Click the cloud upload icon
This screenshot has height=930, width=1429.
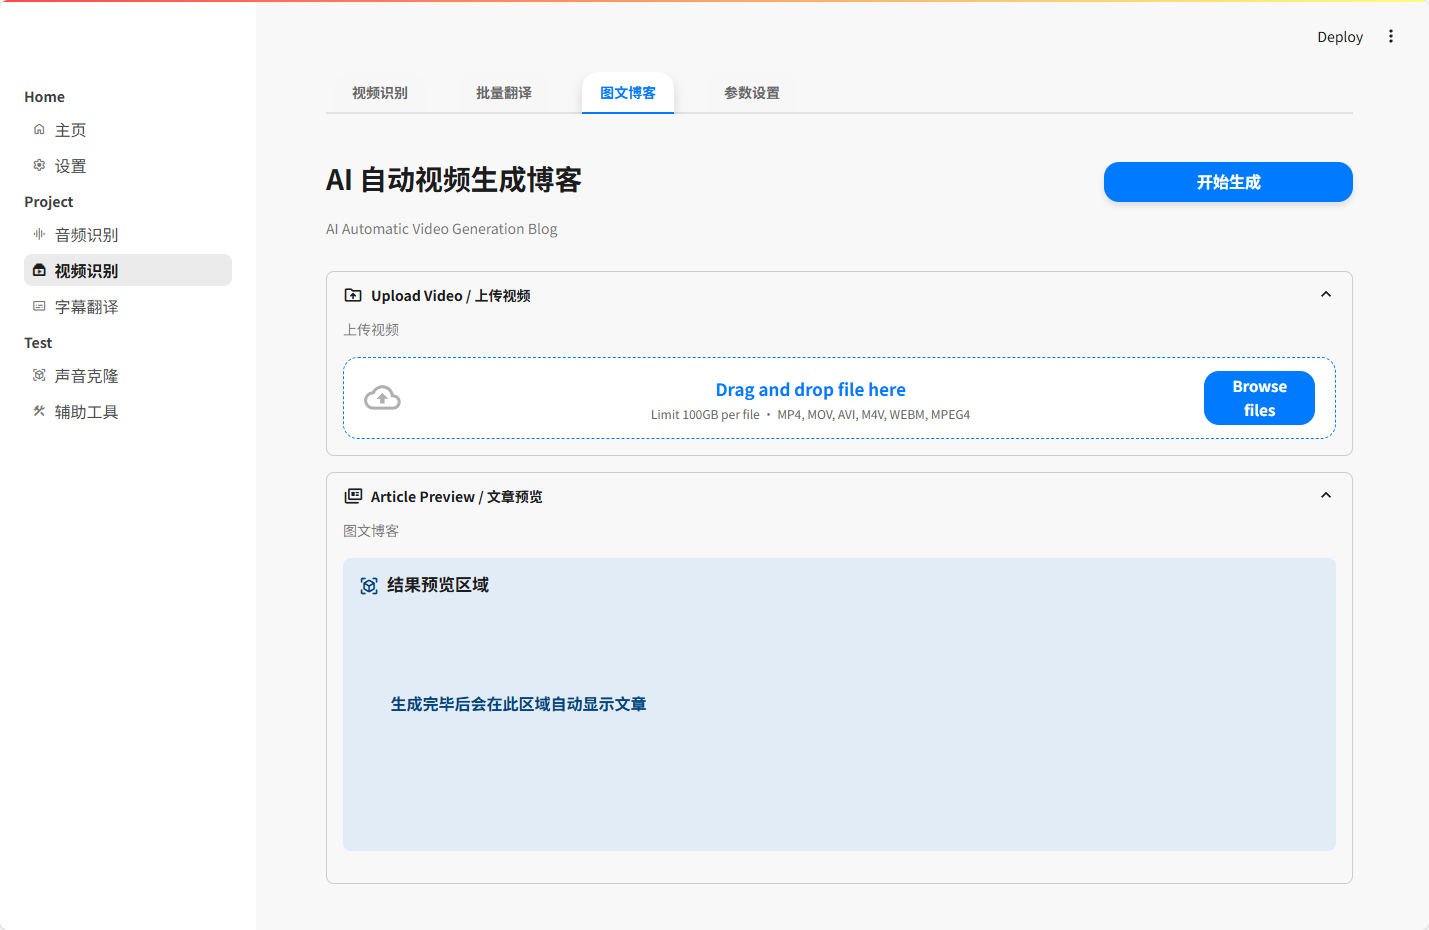point(382,398)
